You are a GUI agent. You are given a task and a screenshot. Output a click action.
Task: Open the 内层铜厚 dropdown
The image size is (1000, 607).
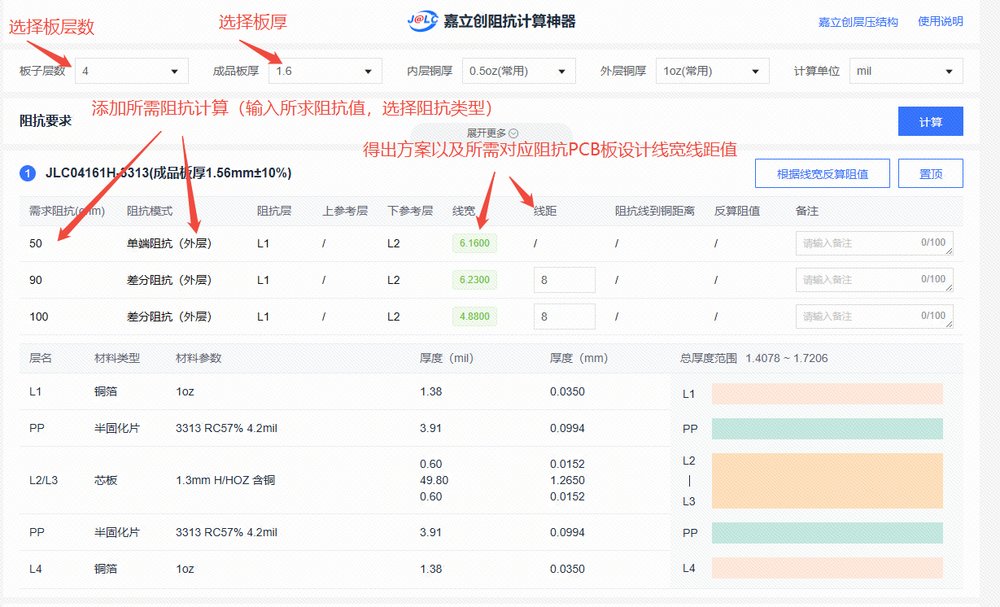[x=519, y=71]
